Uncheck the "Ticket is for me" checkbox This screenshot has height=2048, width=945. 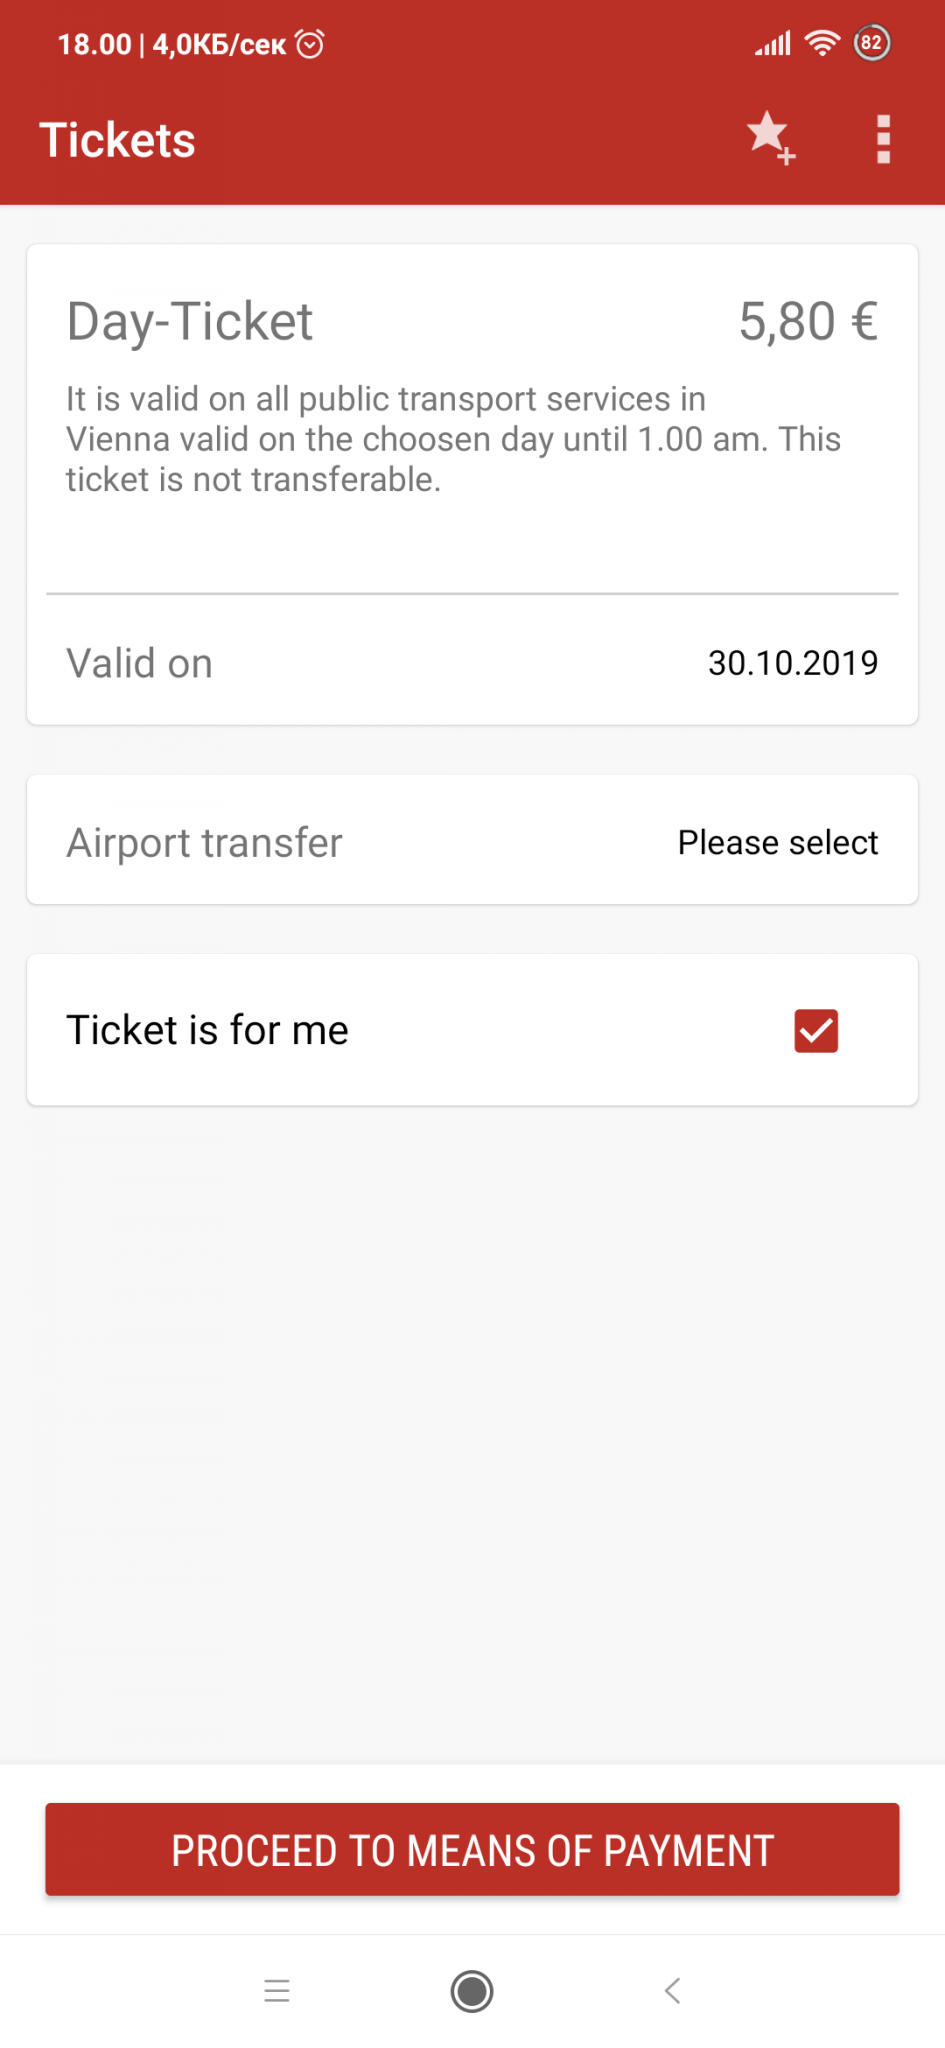click(816, 1030)
